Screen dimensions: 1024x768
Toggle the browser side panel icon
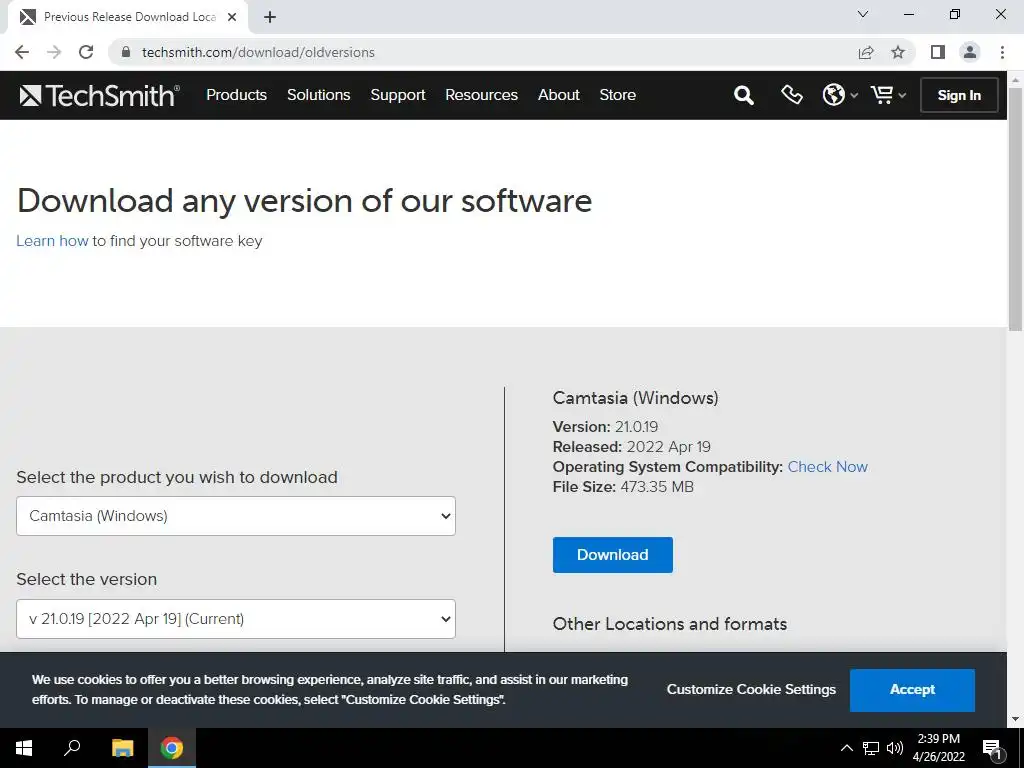click(938, 52)
